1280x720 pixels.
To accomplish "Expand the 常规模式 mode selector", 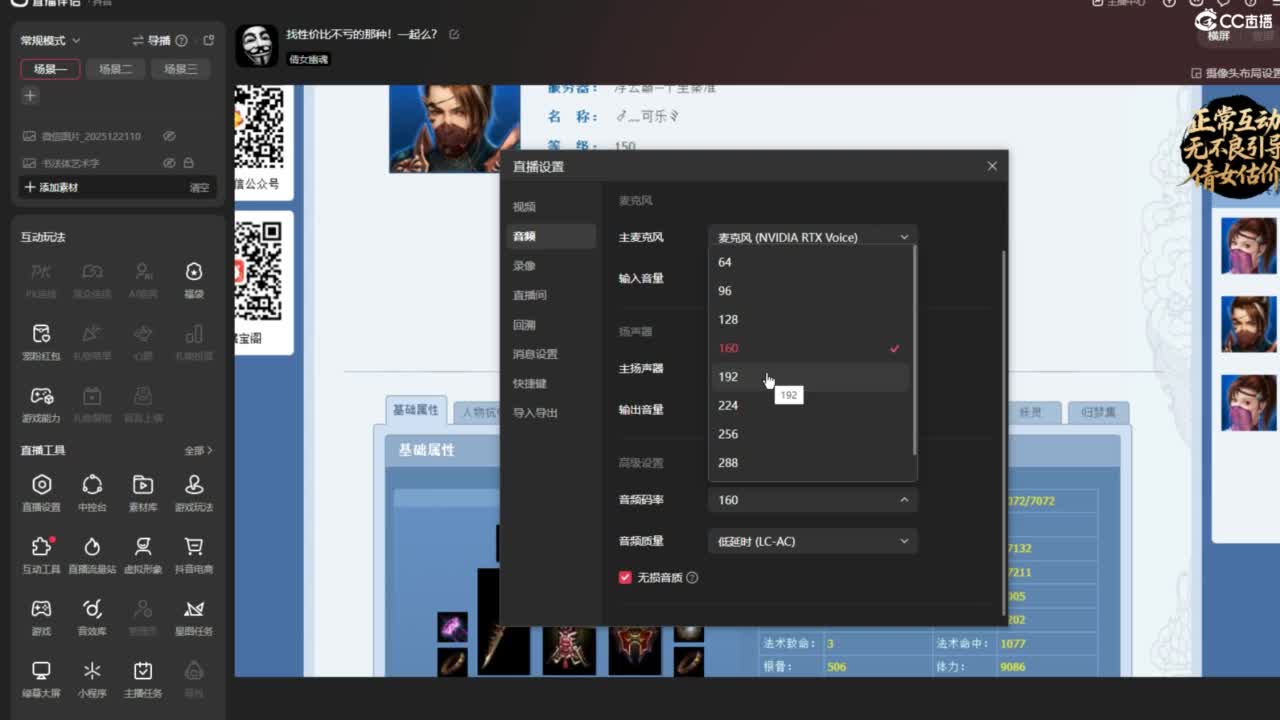I will pyautogui.click(x=50, y=41).
